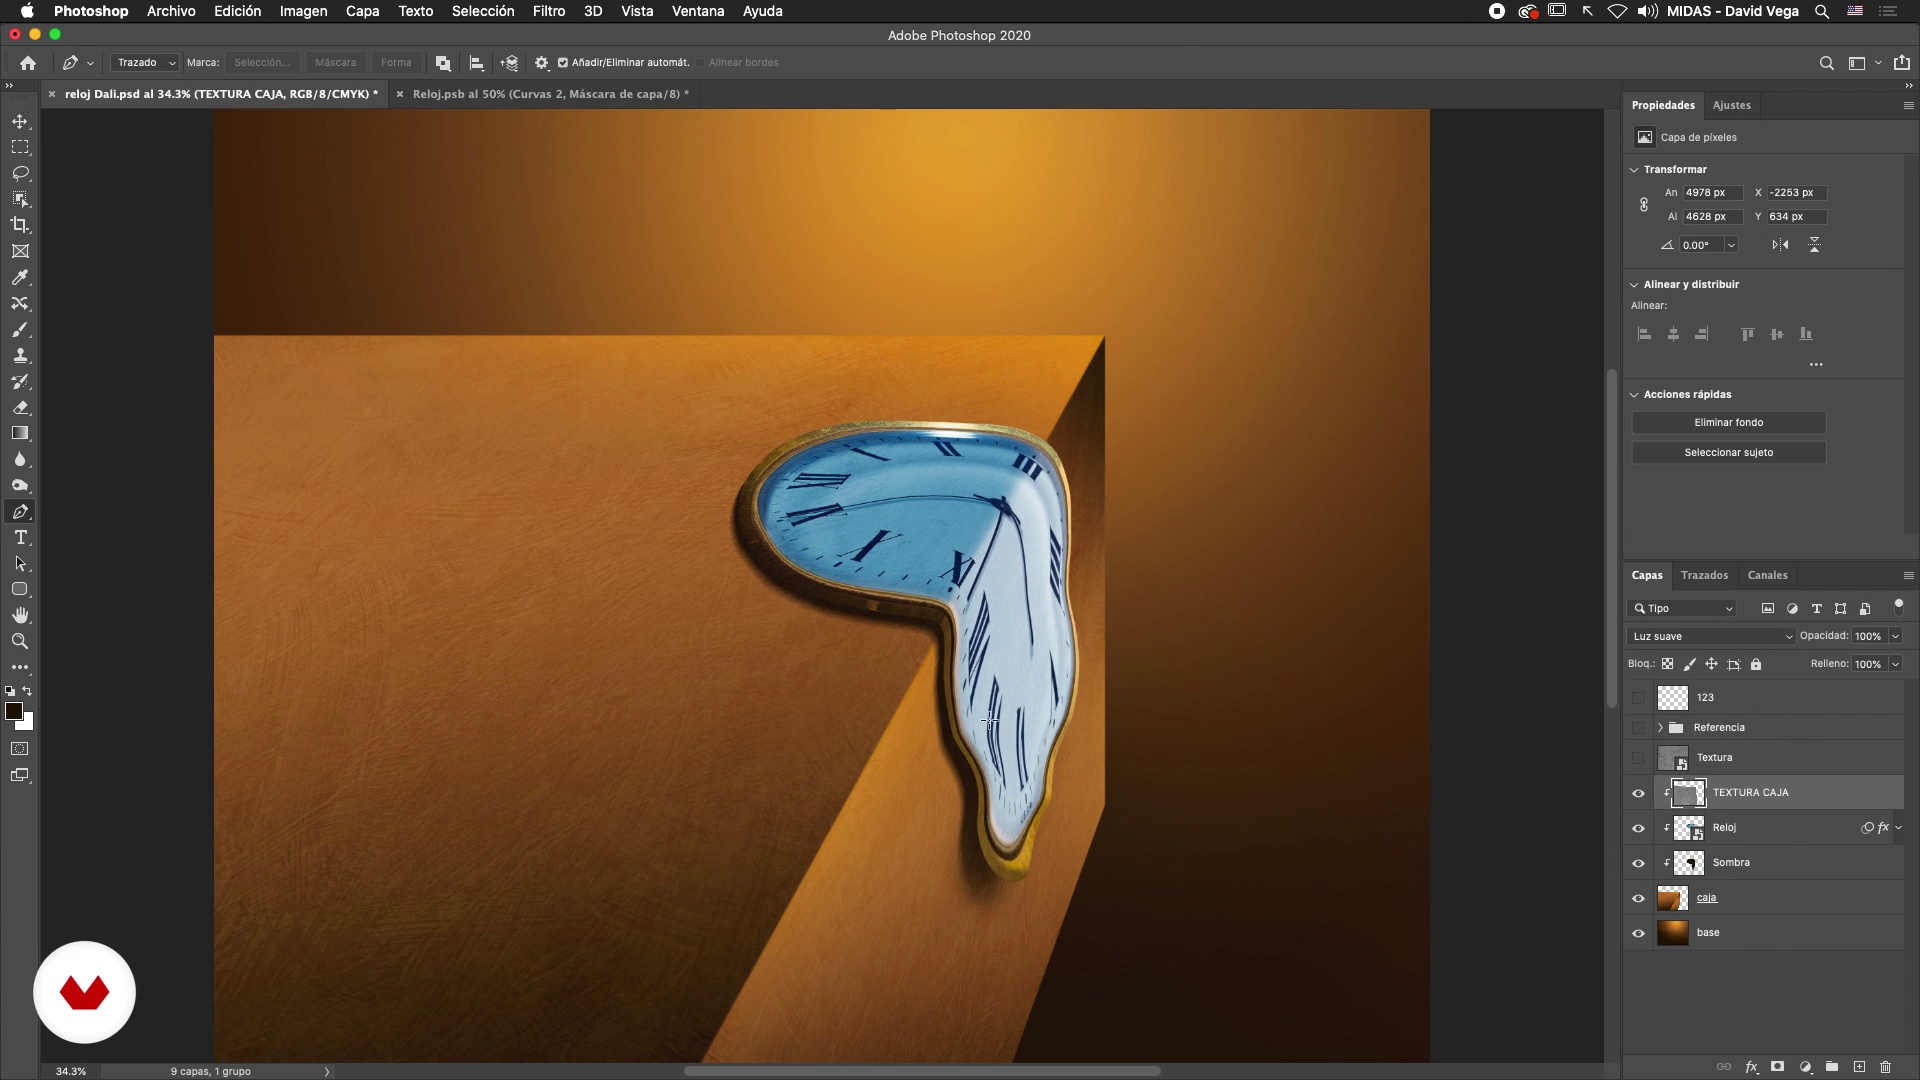
Task: Open the Tipo layer filter dropdown
Action: [1683, 608]
